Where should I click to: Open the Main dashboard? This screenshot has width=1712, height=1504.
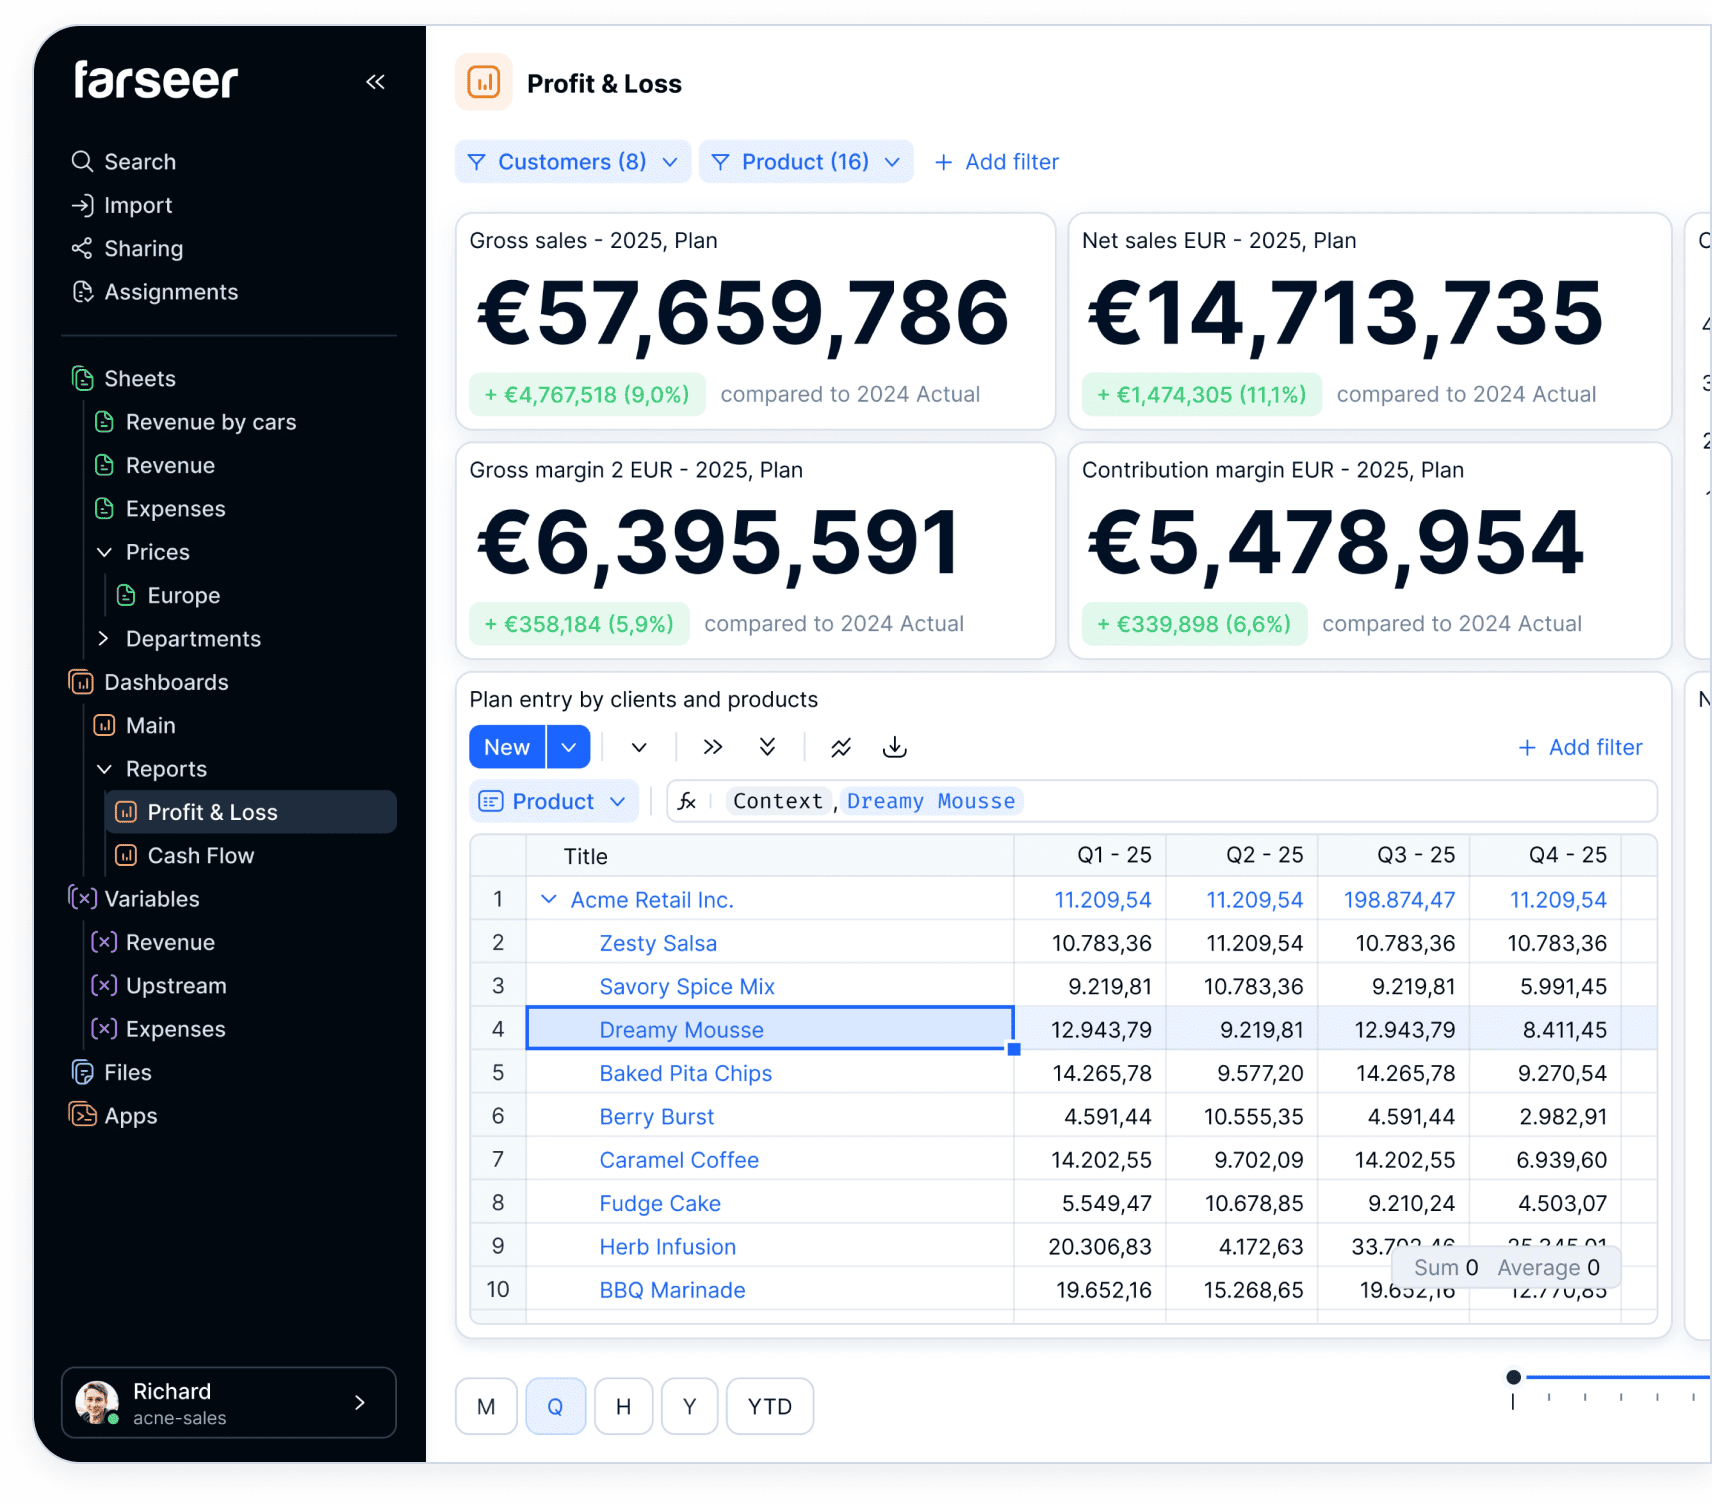click(135, 726)
